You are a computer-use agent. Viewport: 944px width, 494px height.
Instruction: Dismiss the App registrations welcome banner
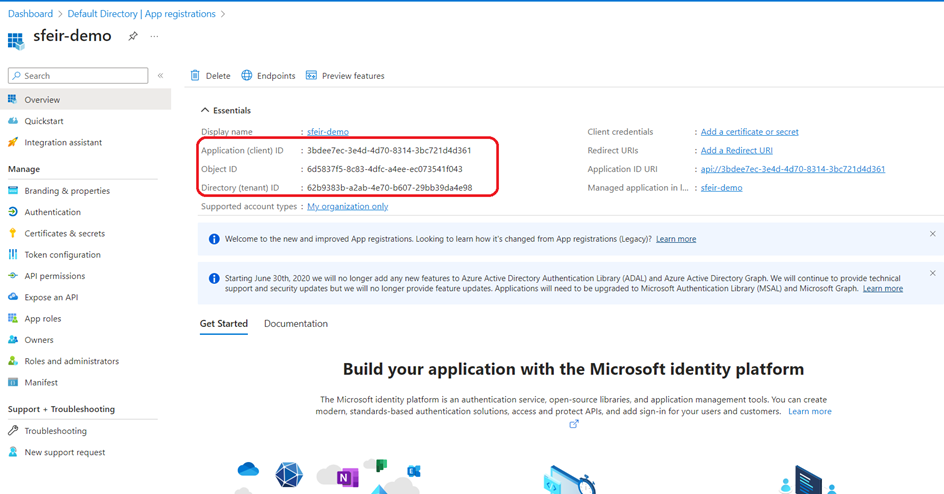(932, 233)
